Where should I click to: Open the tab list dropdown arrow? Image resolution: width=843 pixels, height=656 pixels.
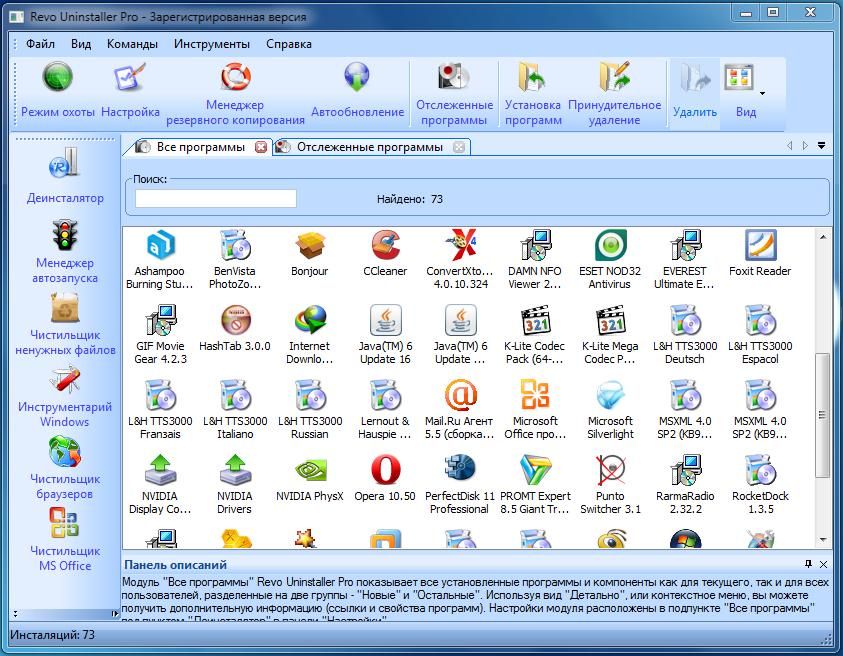(821, 145)
